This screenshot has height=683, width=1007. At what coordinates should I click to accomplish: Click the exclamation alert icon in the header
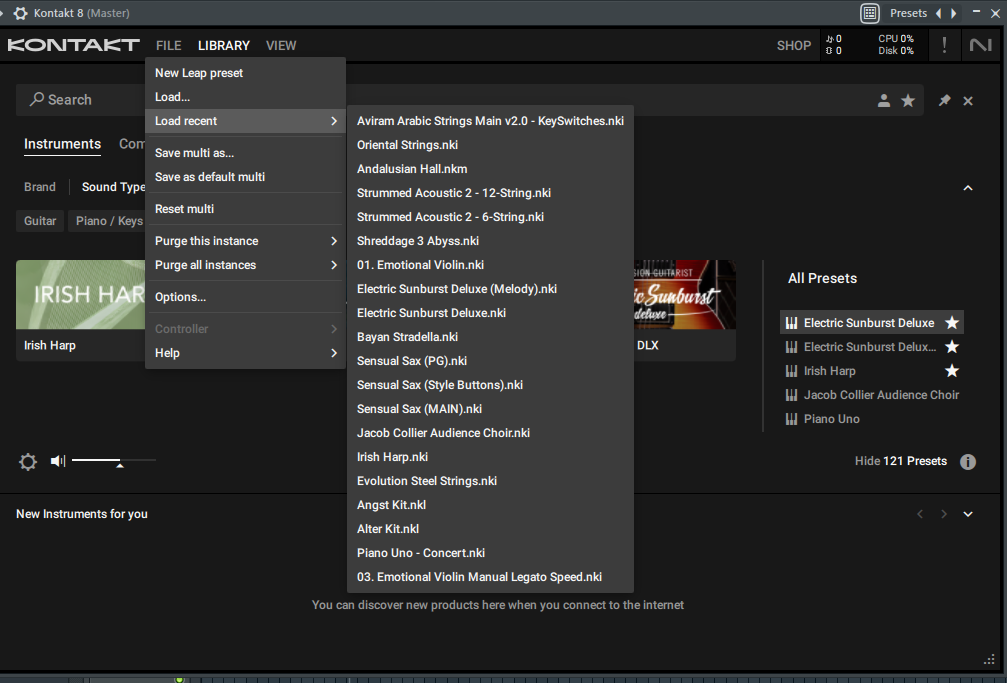(943, 45)
